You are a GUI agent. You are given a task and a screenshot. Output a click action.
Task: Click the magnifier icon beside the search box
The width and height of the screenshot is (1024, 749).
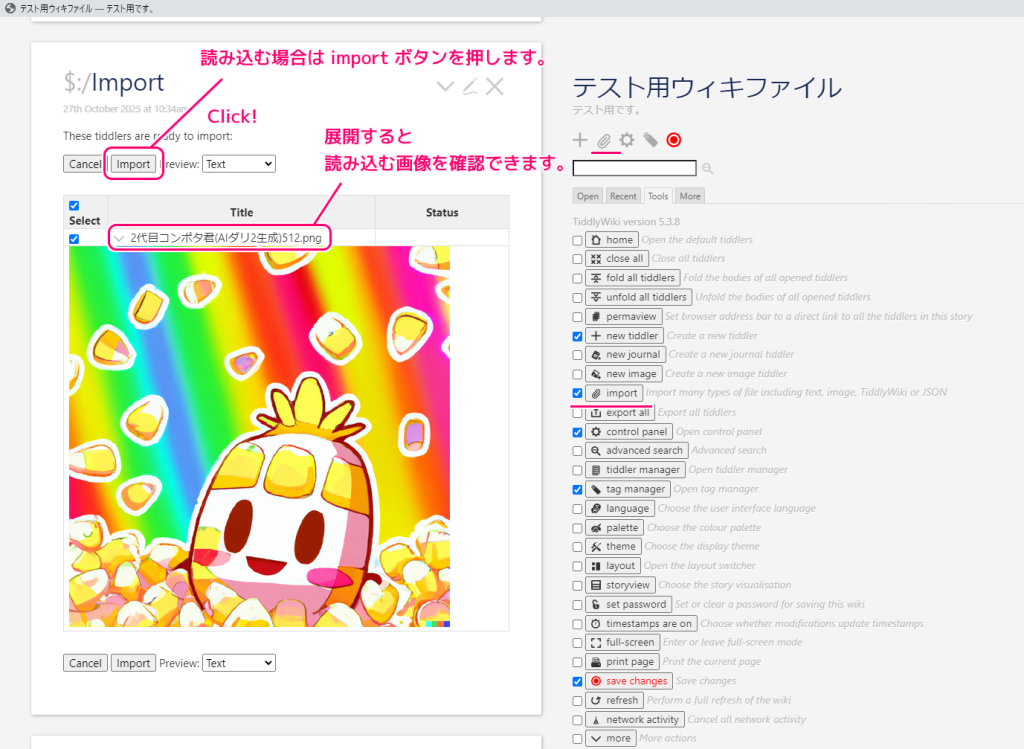tap(707, 168)
